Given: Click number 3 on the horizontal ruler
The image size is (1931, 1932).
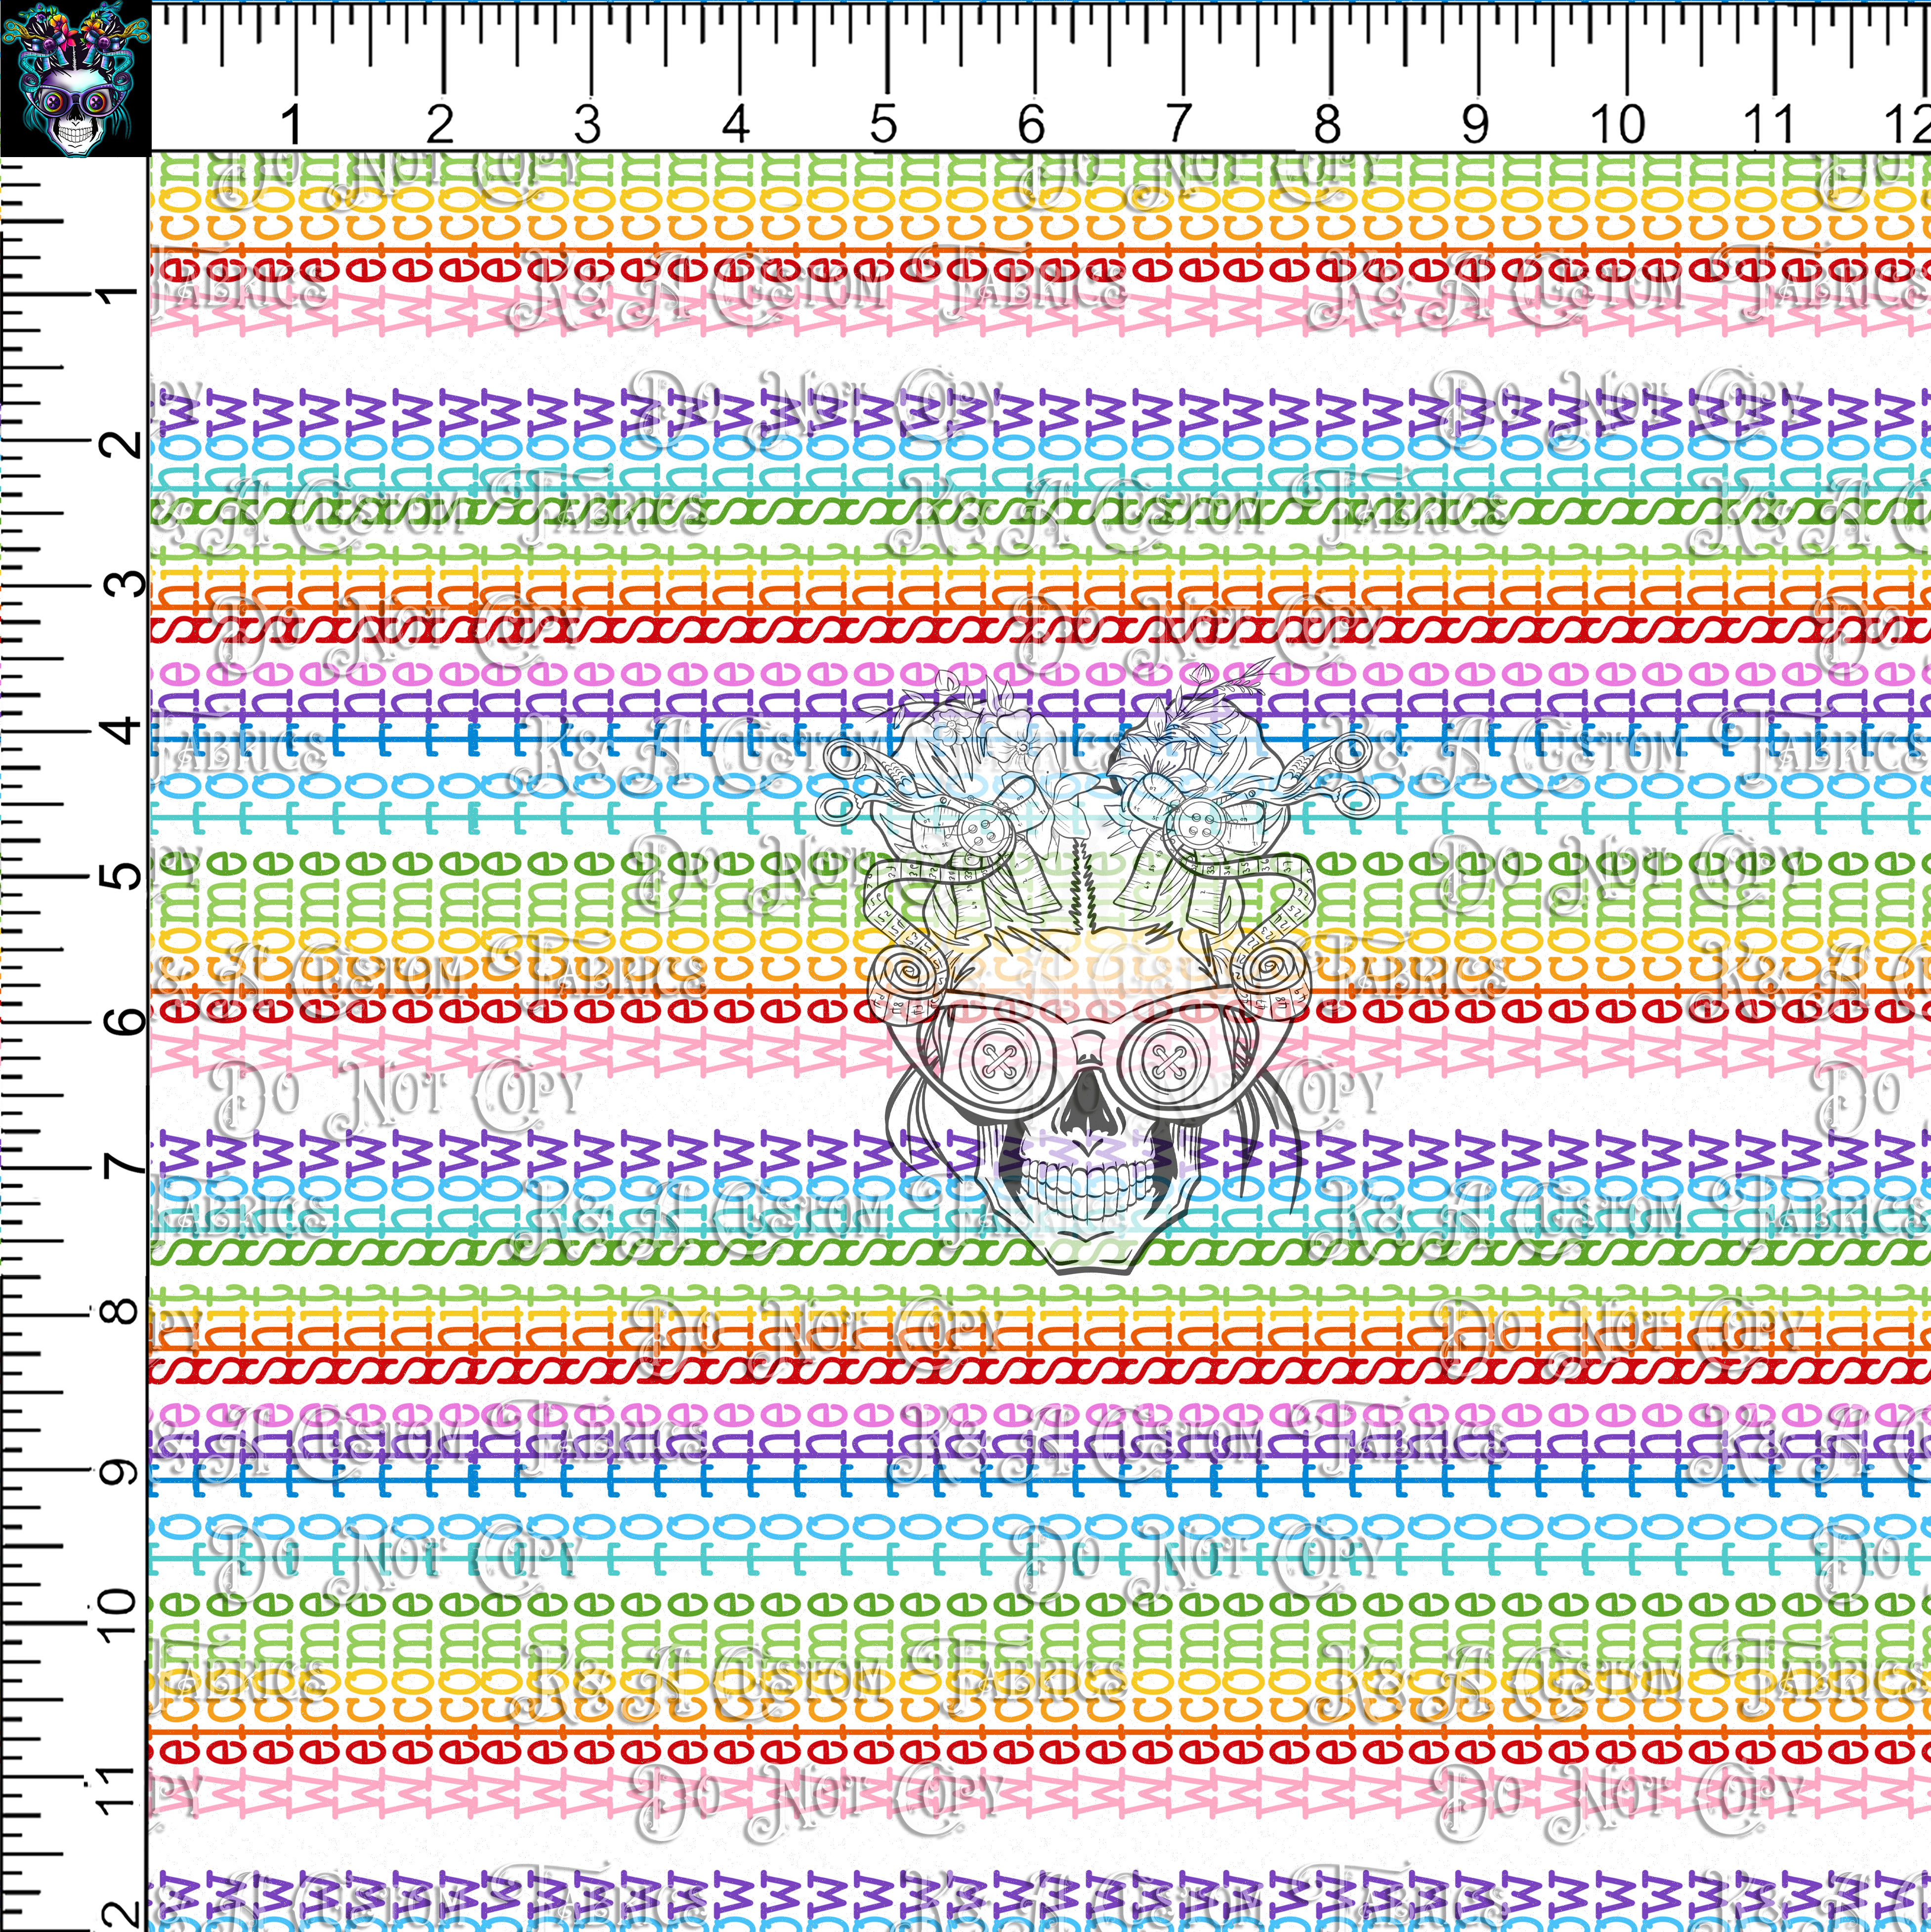Looking at the screenshot, I should pyautogui.click(x=587, y=125).
